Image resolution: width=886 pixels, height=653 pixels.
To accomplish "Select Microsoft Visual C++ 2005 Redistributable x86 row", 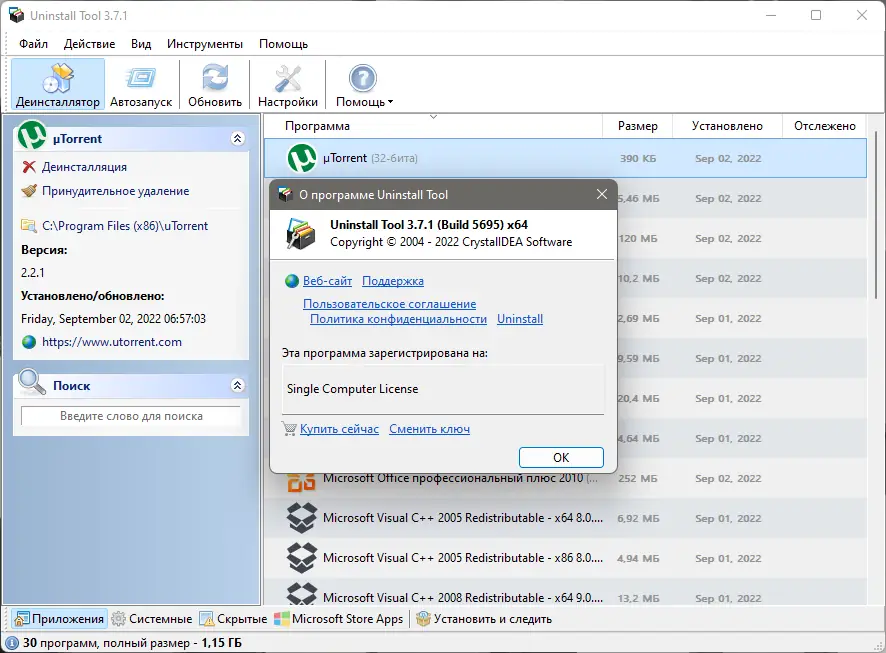I will [565, 558].
